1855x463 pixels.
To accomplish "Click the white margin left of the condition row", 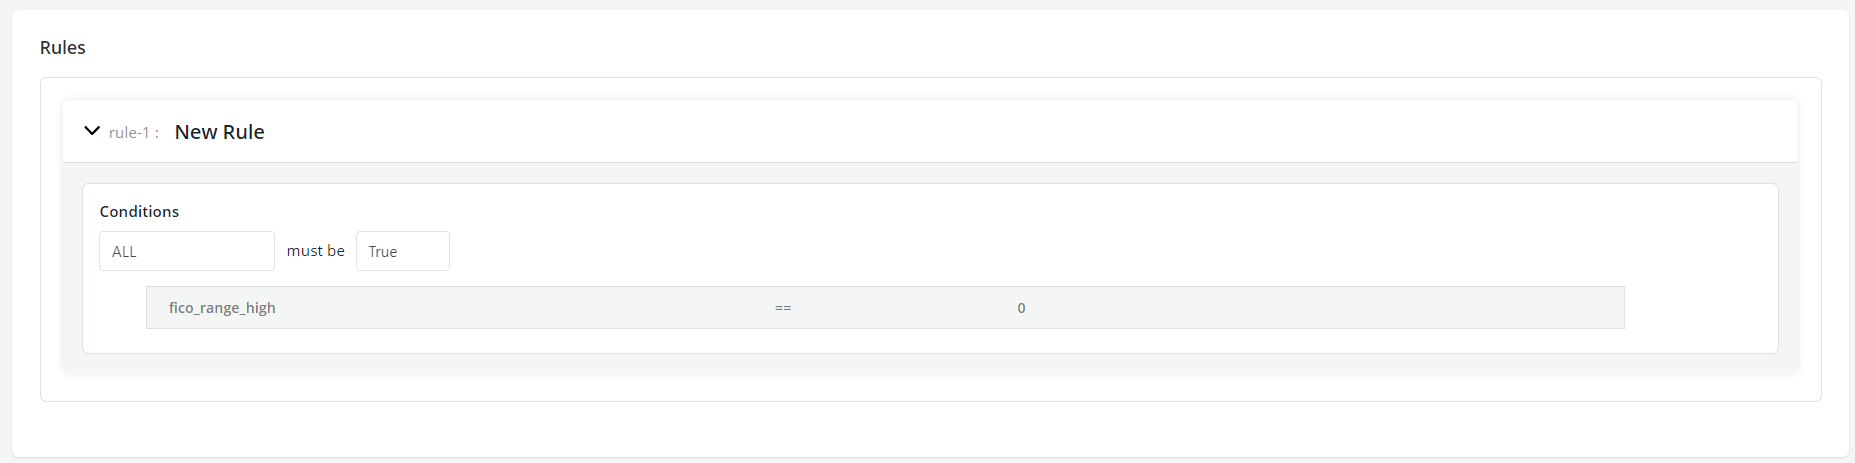I will [x=115, y=308].
